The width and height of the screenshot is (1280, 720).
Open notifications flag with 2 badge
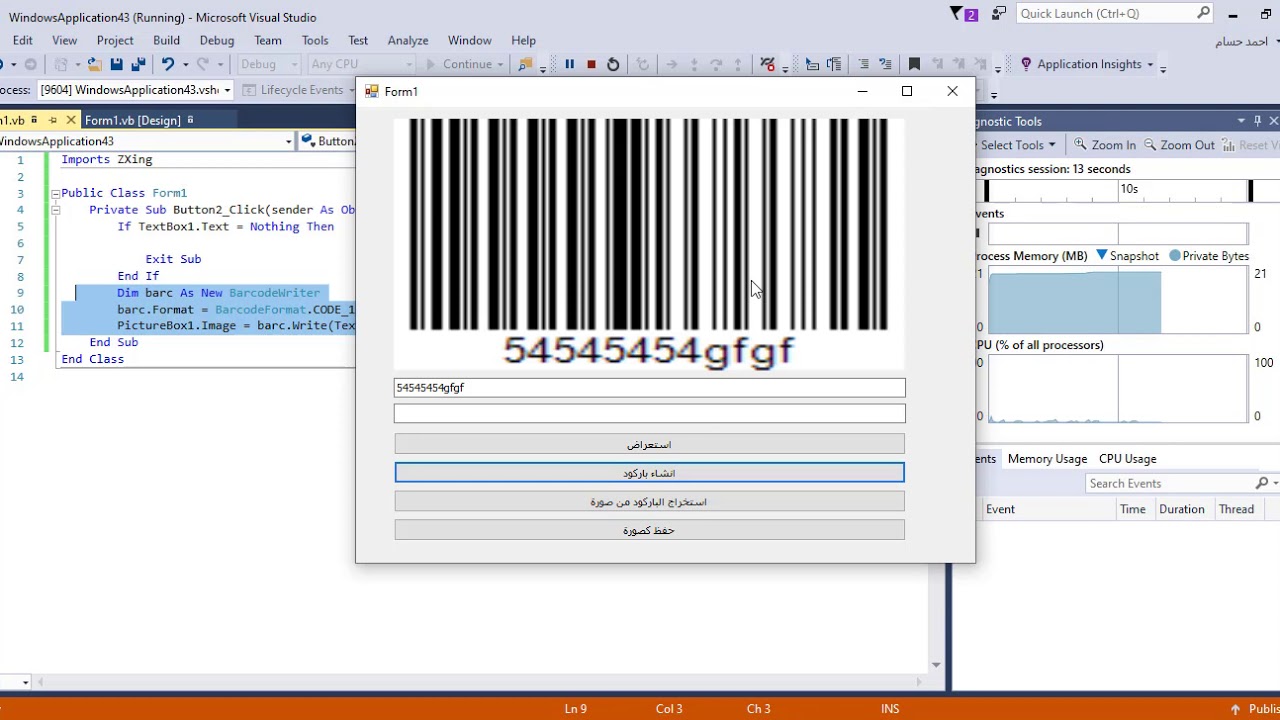tap(963, 14)
